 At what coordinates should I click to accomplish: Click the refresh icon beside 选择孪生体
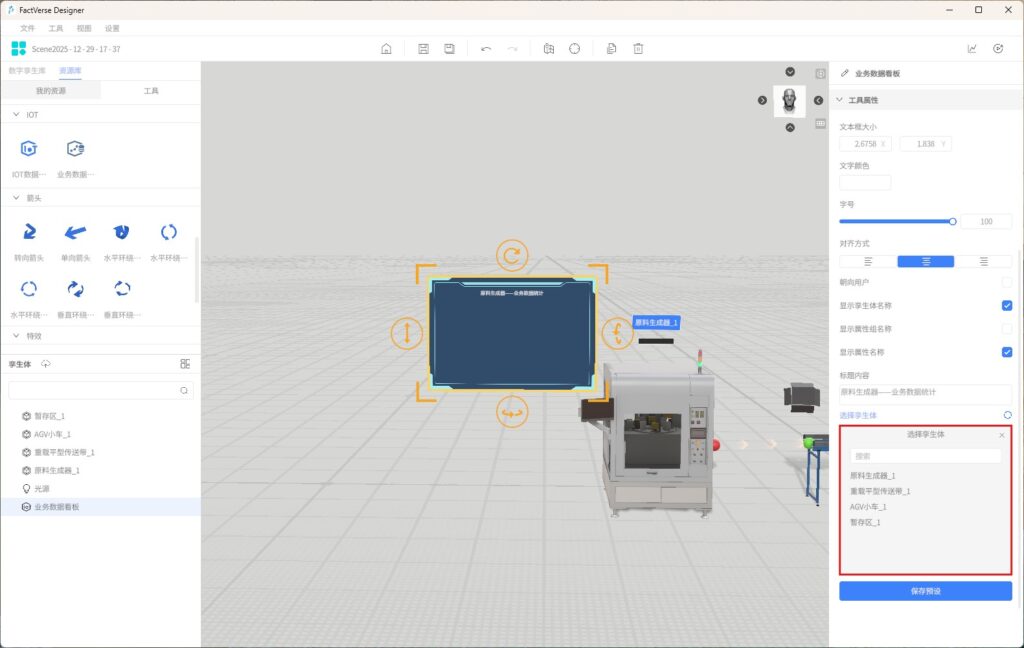click(1007, 415)
